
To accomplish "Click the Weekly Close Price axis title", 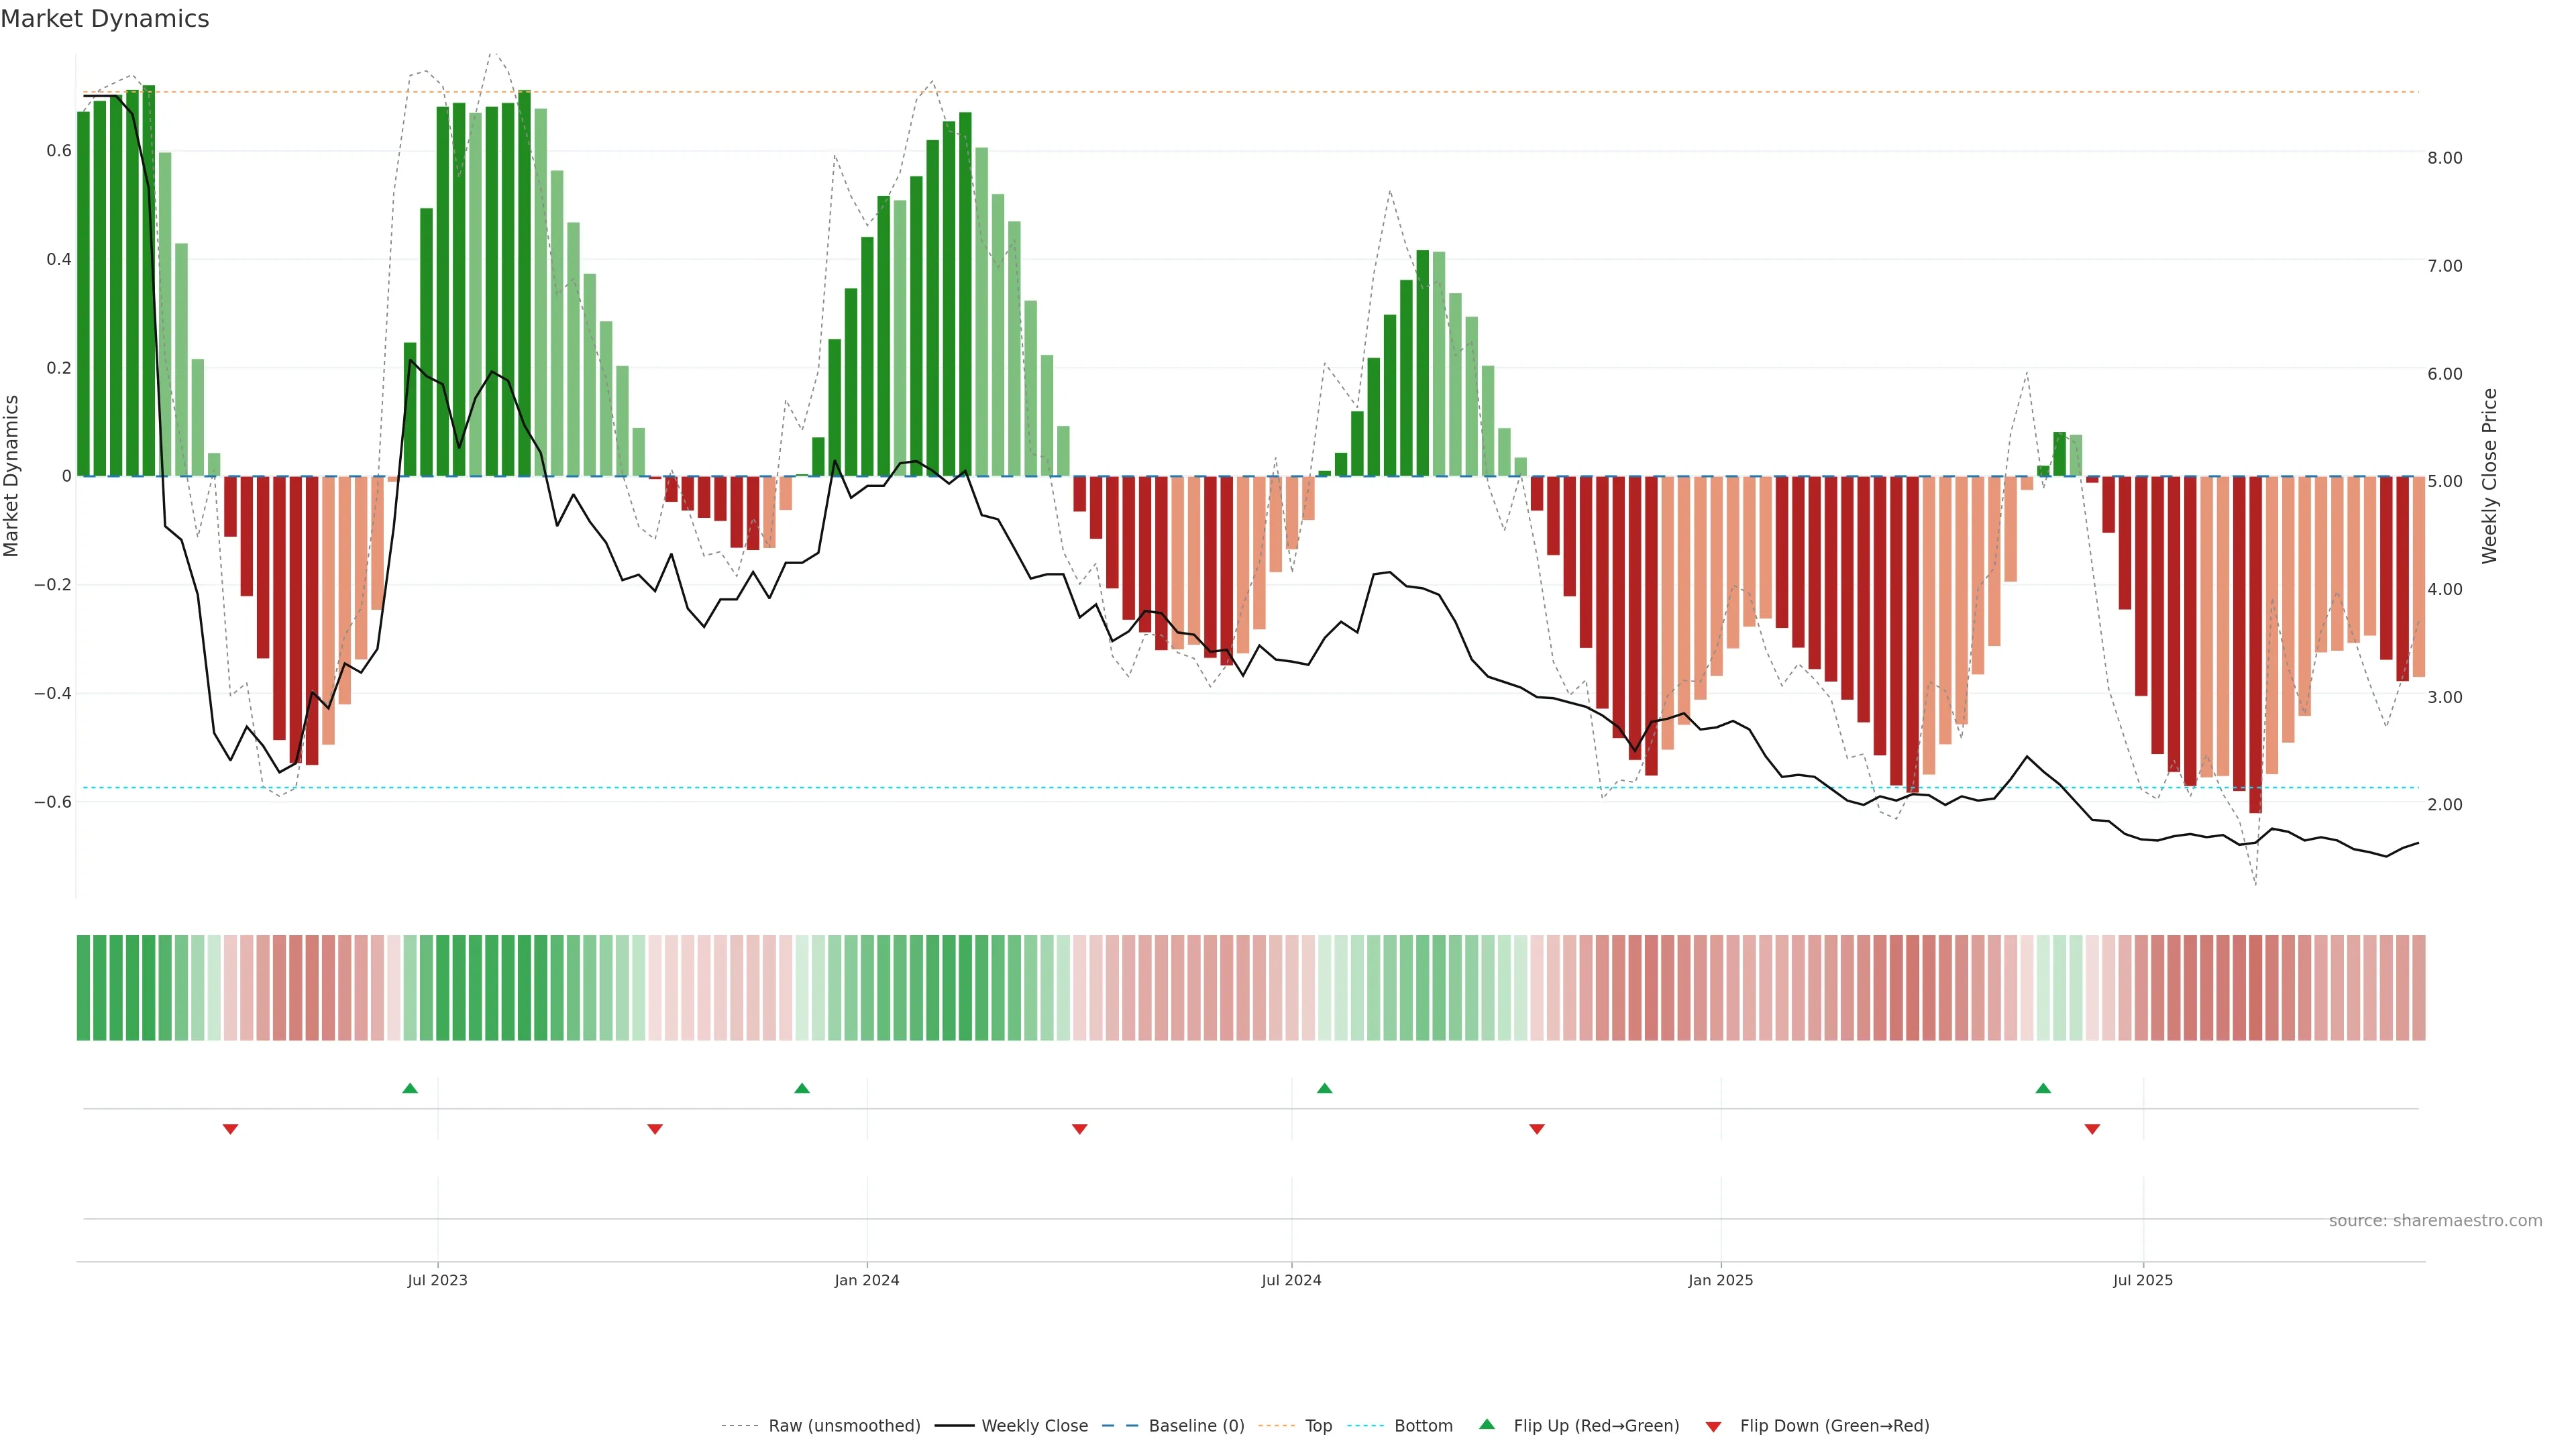I will 2489,476.
